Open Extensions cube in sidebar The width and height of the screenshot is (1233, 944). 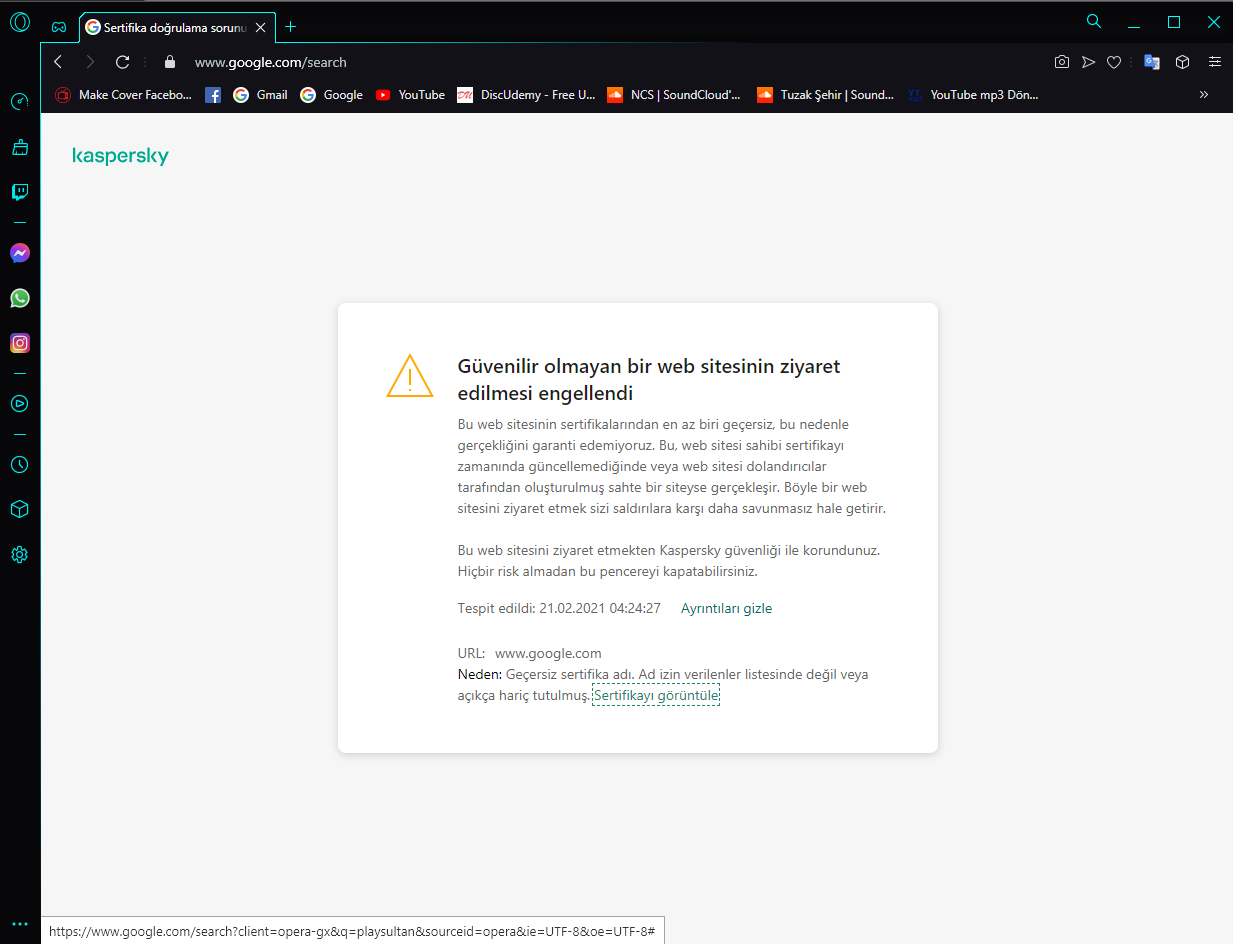coord(19,510)
